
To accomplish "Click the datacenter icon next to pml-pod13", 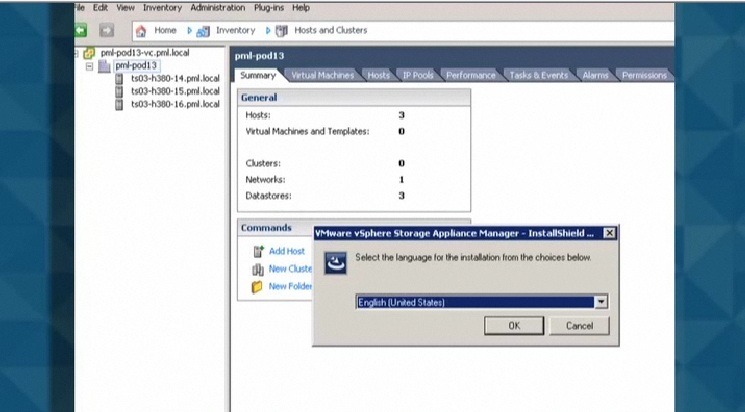I will [104, 66].
